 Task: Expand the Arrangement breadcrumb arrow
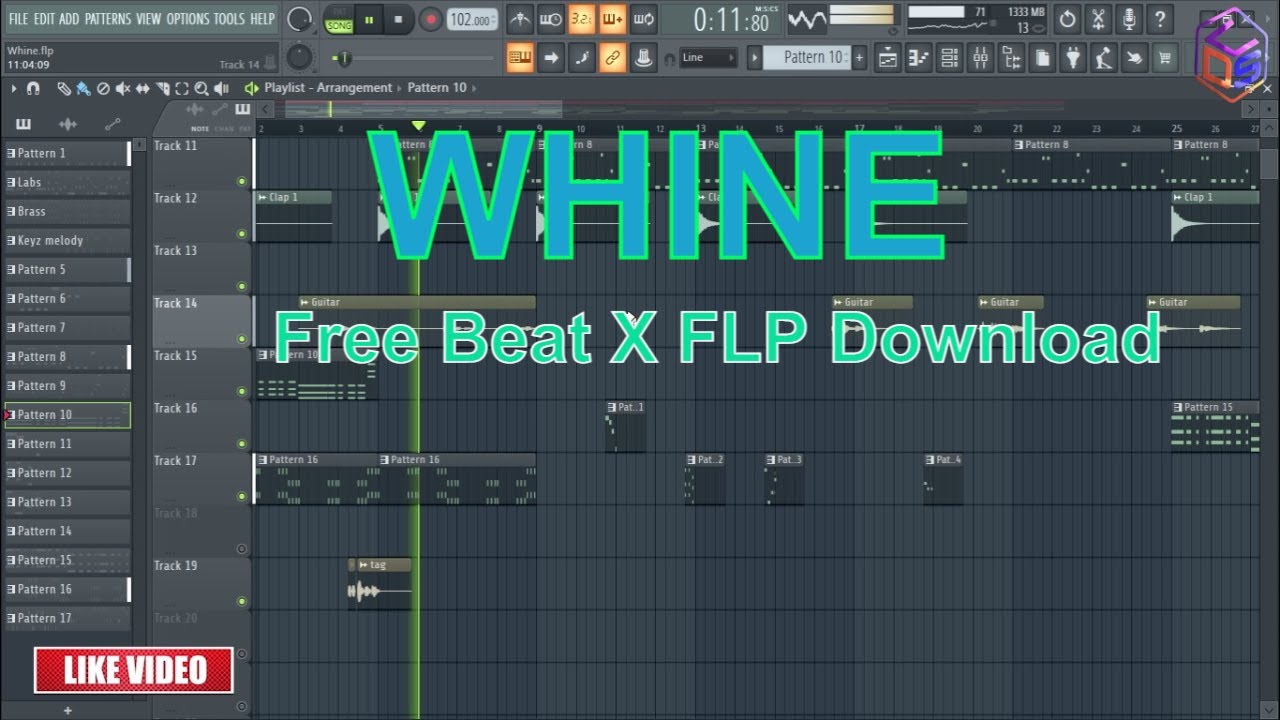[400, 88]
